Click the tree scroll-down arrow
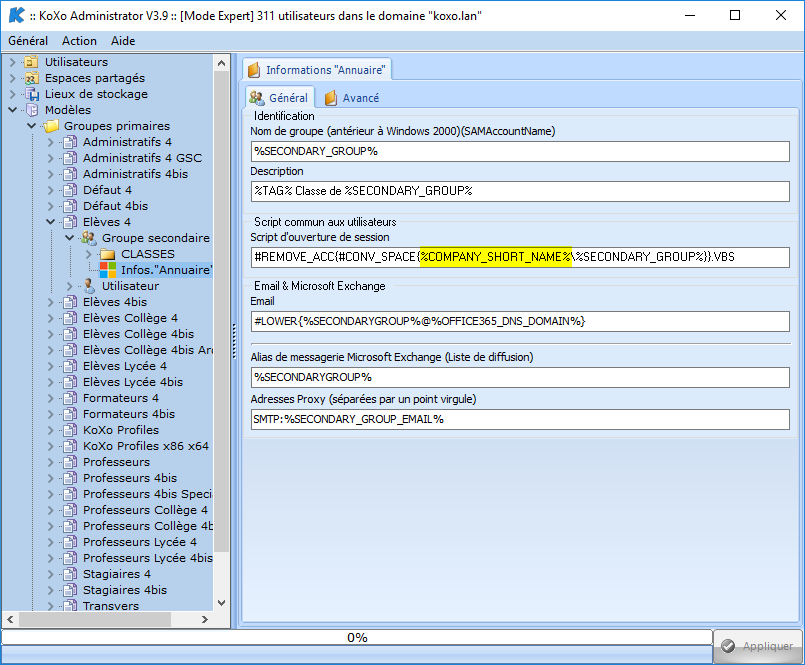 pyautogui.click(x=221, y=602)
